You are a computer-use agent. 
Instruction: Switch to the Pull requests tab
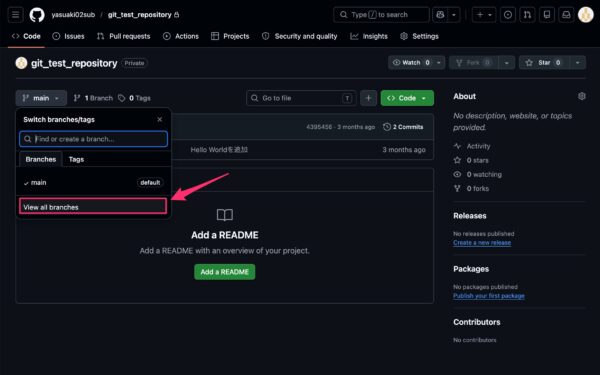[123, 36]
